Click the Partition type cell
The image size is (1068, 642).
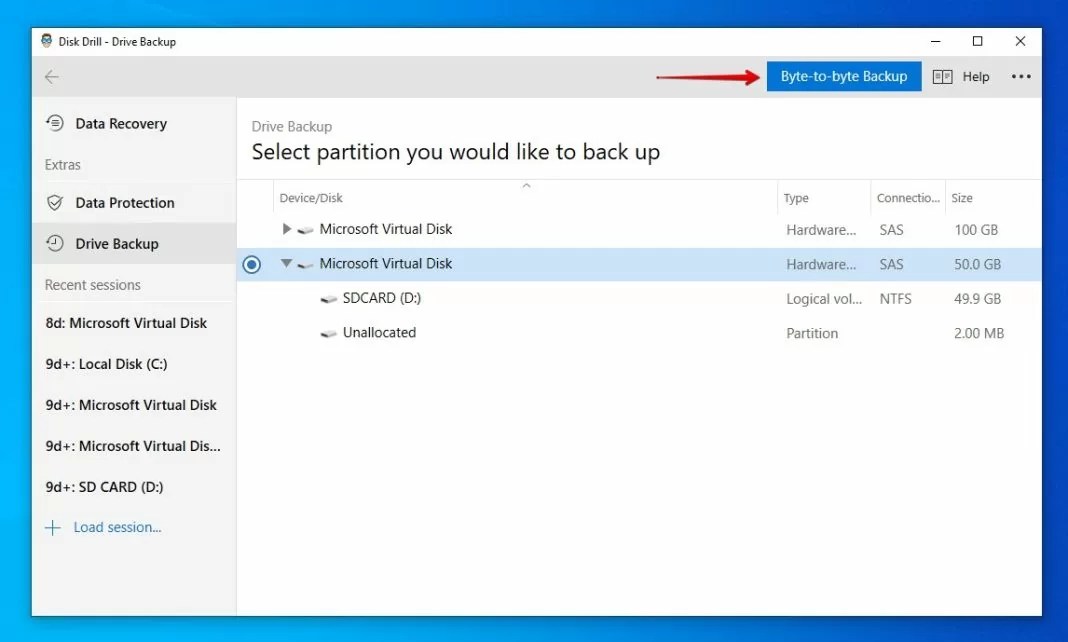(812, 333)
